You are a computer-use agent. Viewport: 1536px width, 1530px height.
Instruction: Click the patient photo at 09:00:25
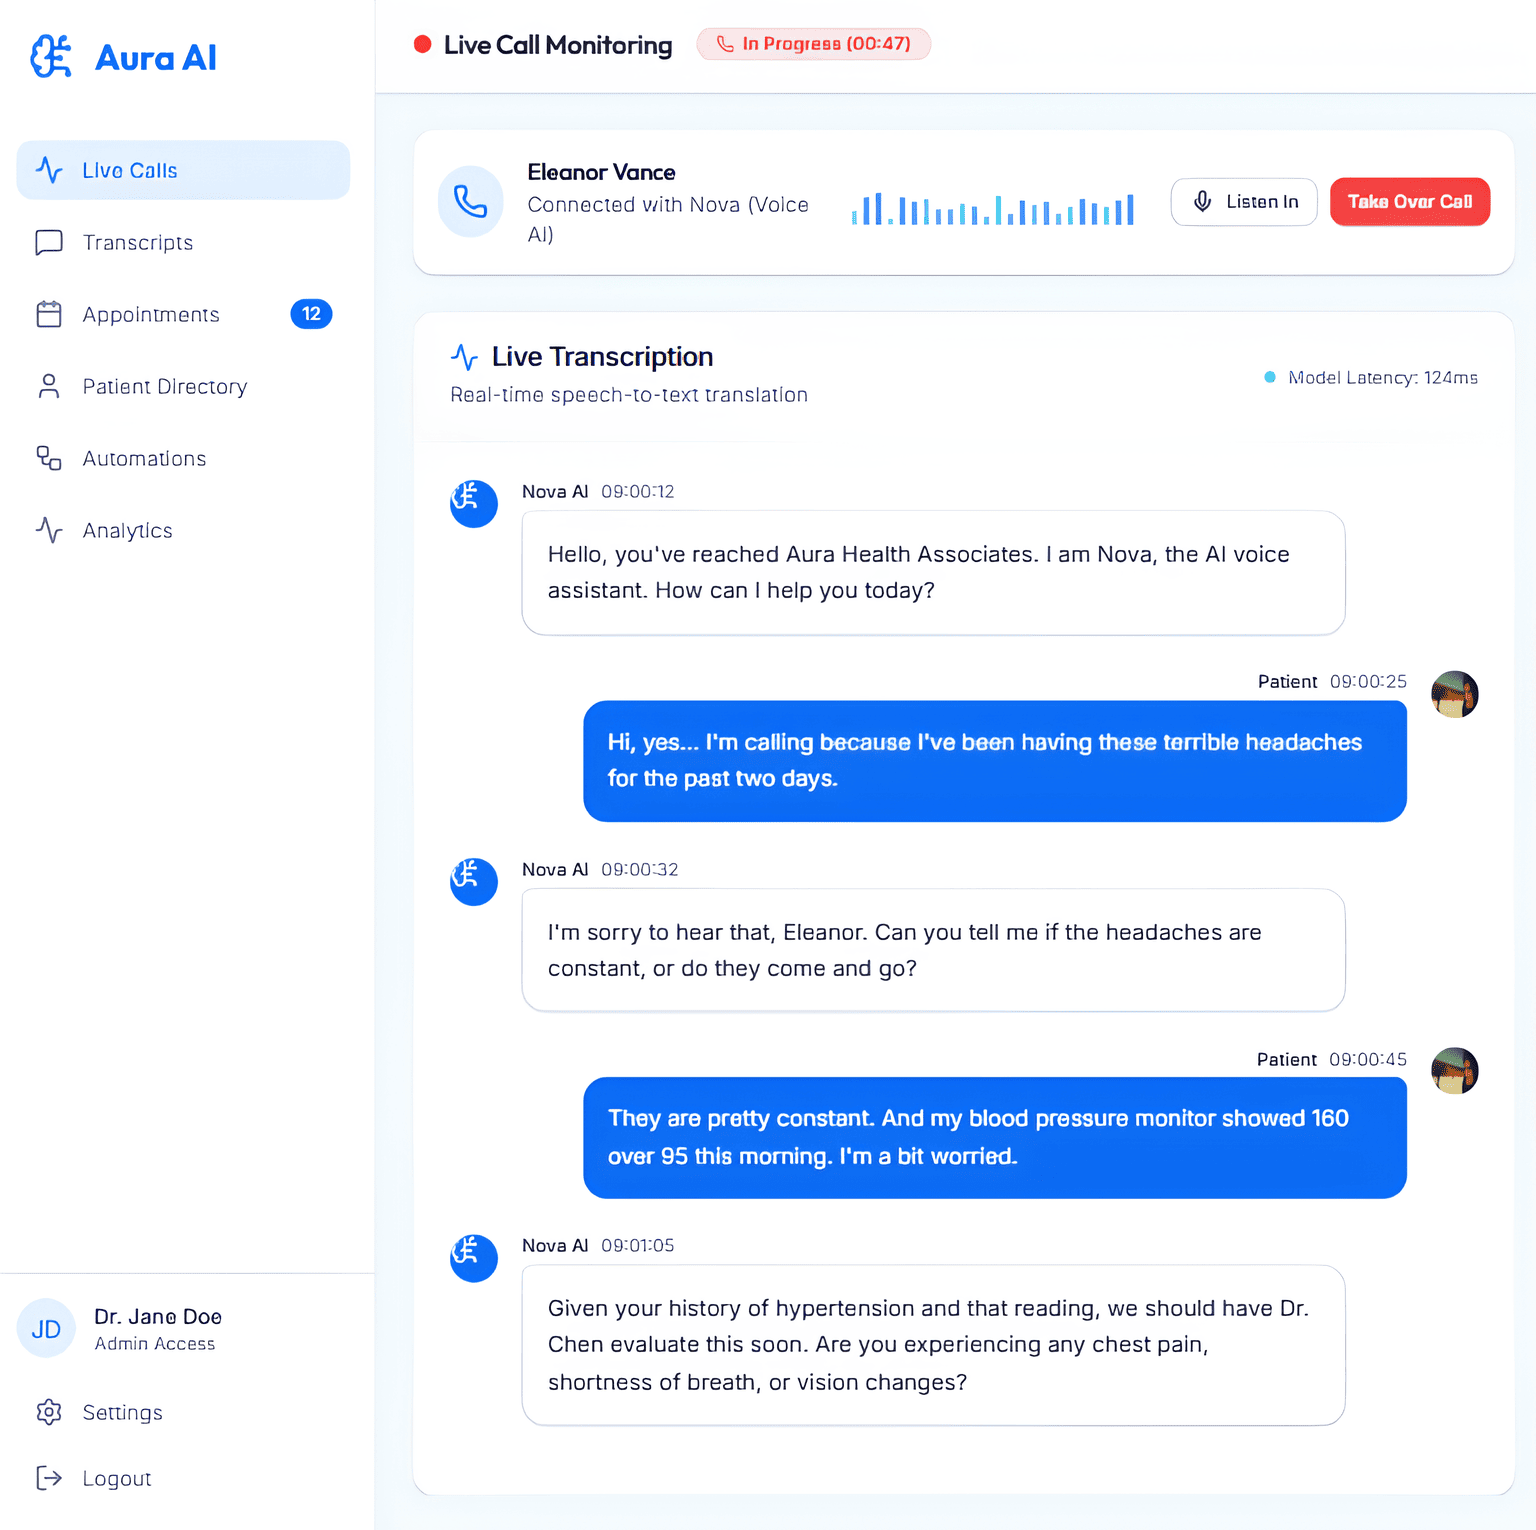1454,694
